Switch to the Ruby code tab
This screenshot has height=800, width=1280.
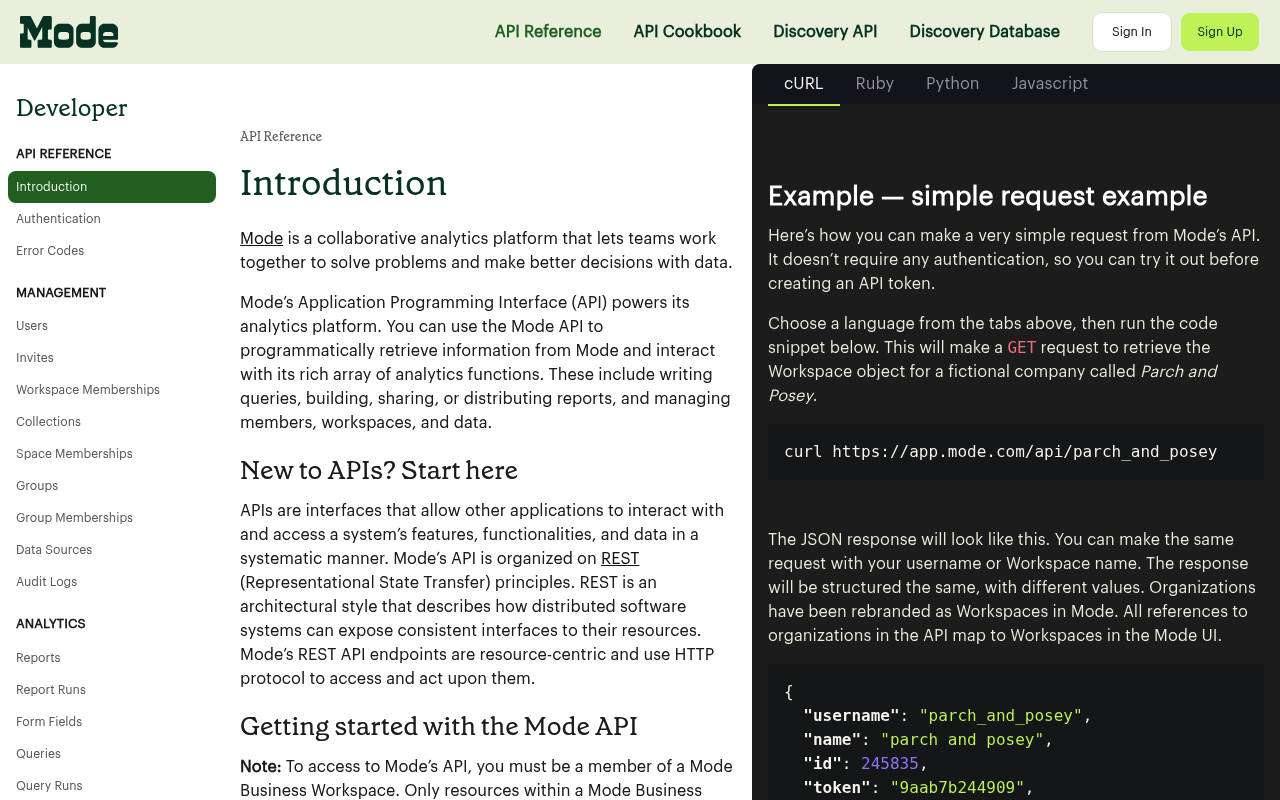875,84
